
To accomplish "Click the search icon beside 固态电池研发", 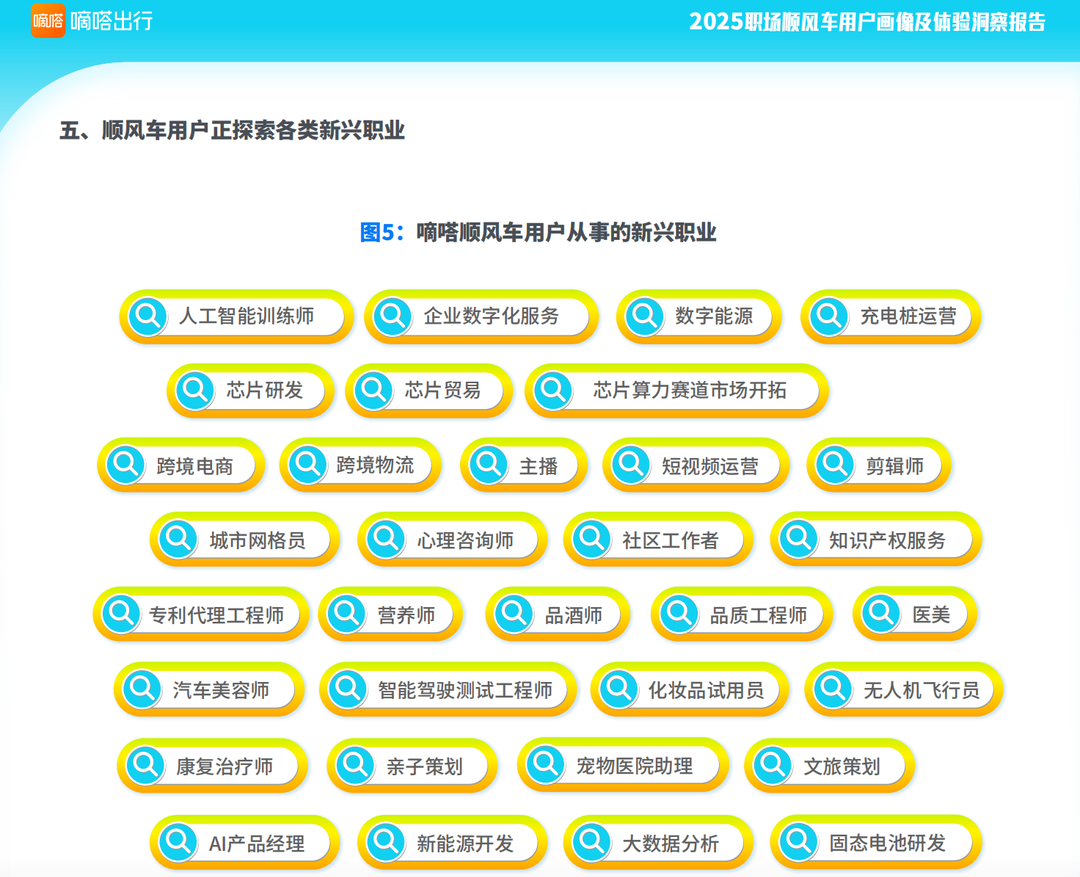I will pos(798,842).
